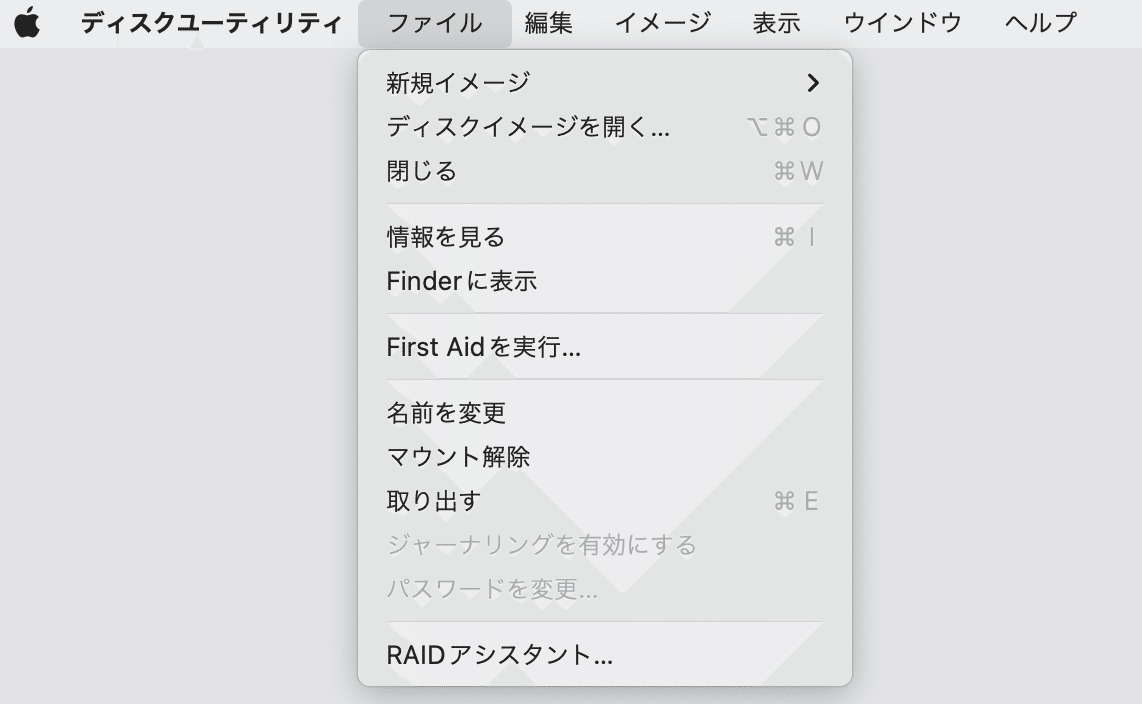Open the 編集 menu
Image resolution: width=1142 pixels, height=704 pixels.
[x=548, y=23]
